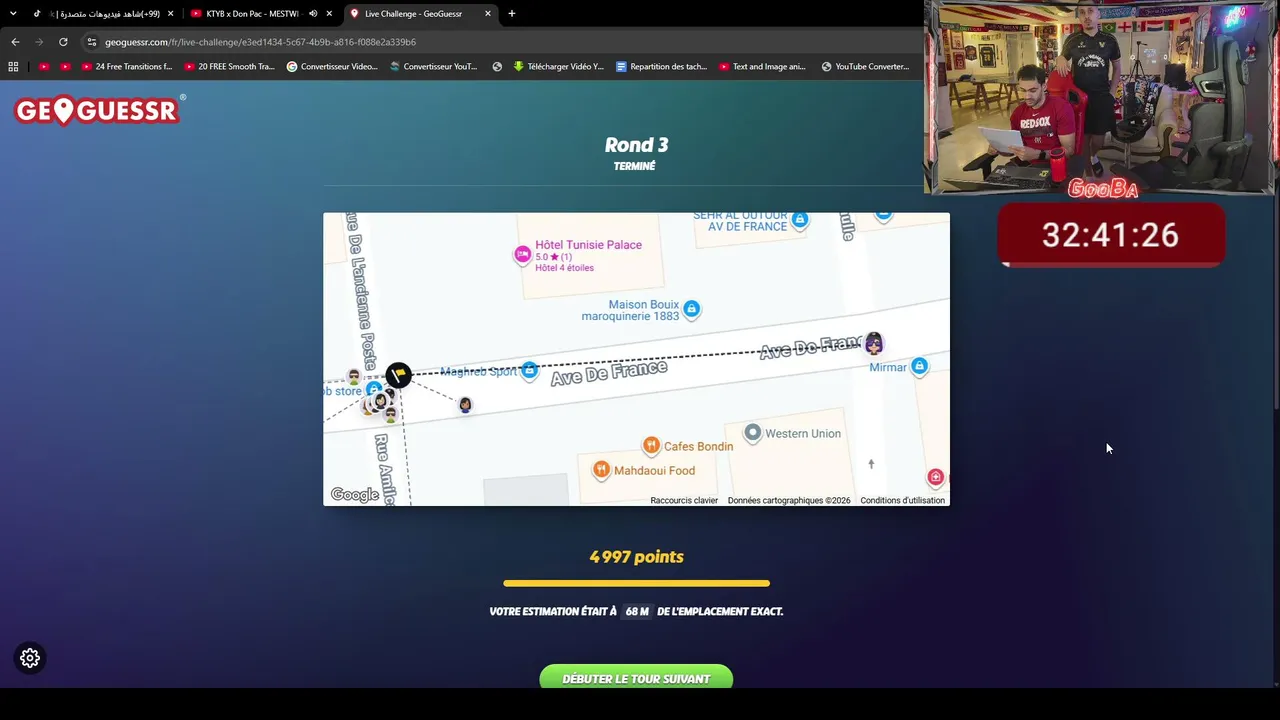Click the black flag location marker
Screen dimensions: 1280x720
[398, 375]
